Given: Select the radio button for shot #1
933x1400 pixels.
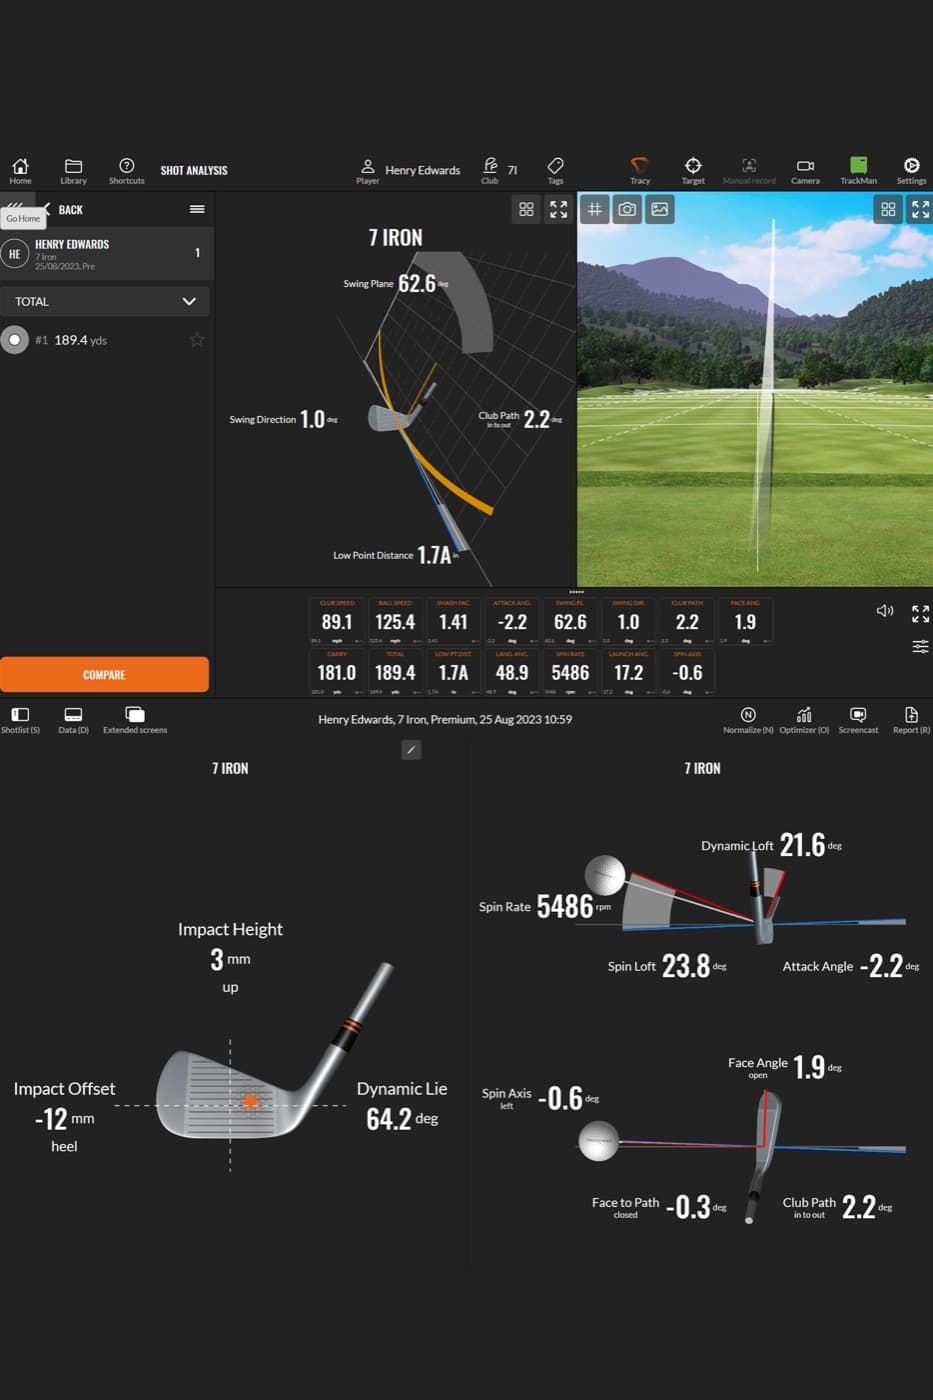Looking at the screenshot, I should coord(14,340).
